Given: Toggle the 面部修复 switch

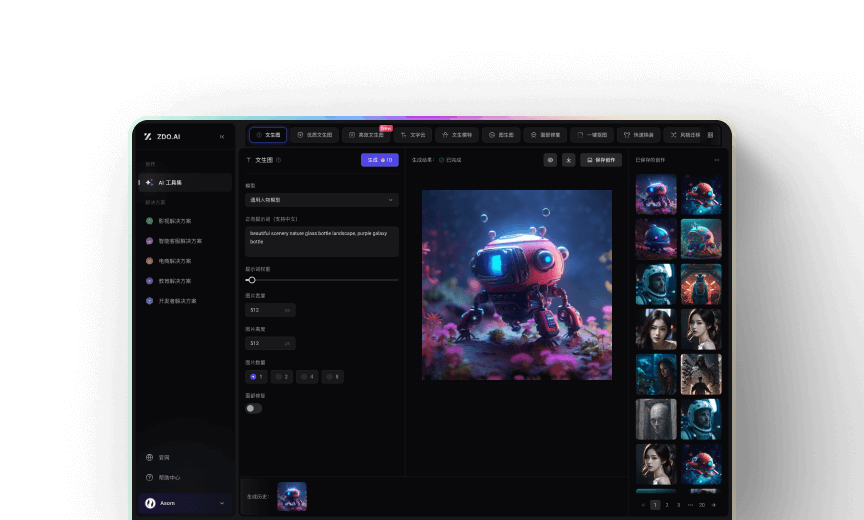Looking at the screenshot, I should pos(254,408).
